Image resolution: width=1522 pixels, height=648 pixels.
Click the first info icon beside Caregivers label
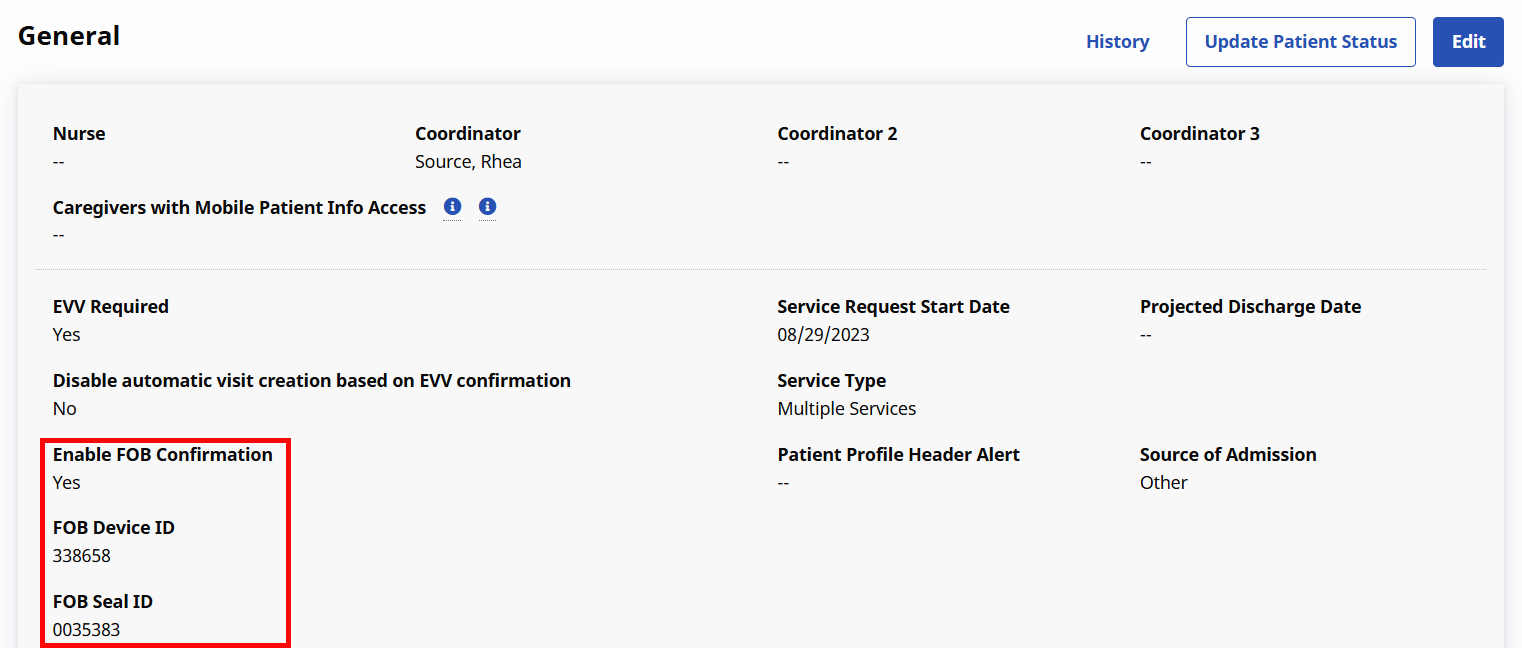pyautogui.click(x=452, y=207)
